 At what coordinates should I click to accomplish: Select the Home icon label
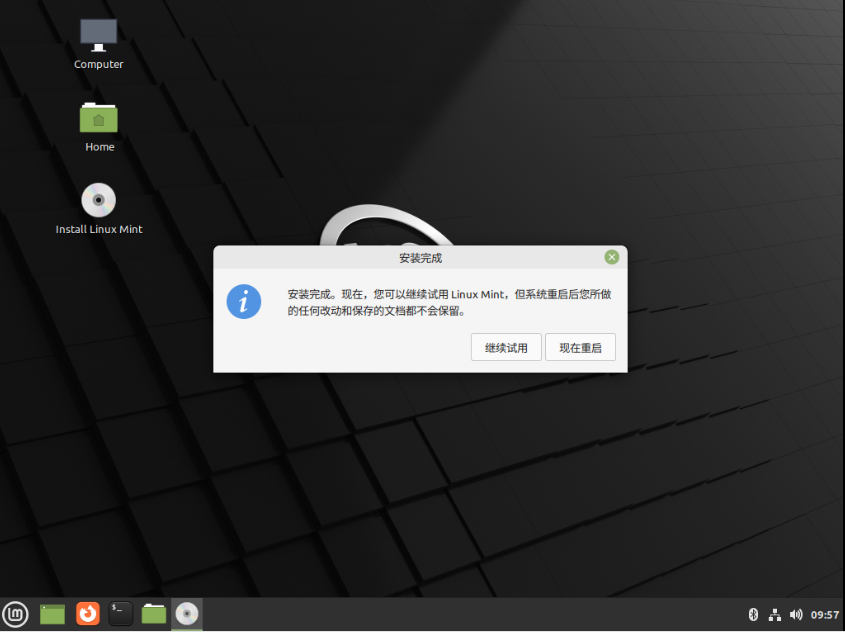pos(100,147)
